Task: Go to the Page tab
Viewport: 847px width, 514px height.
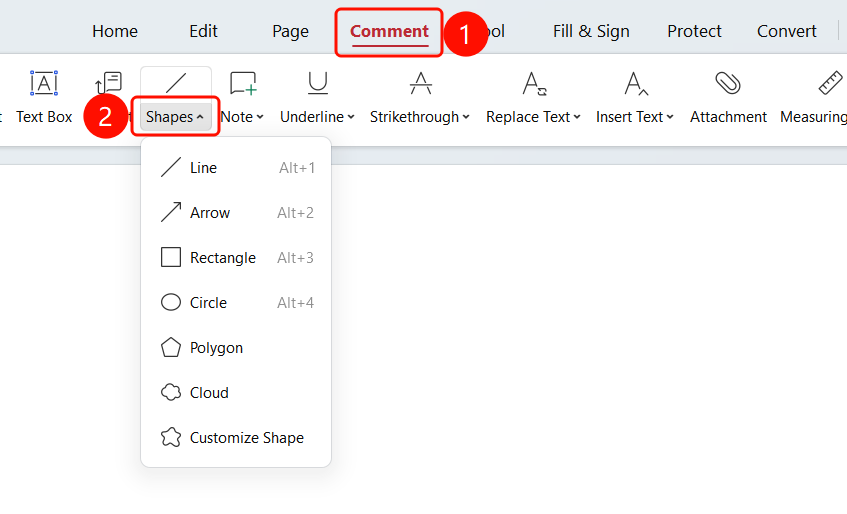Action: point(291,31)
